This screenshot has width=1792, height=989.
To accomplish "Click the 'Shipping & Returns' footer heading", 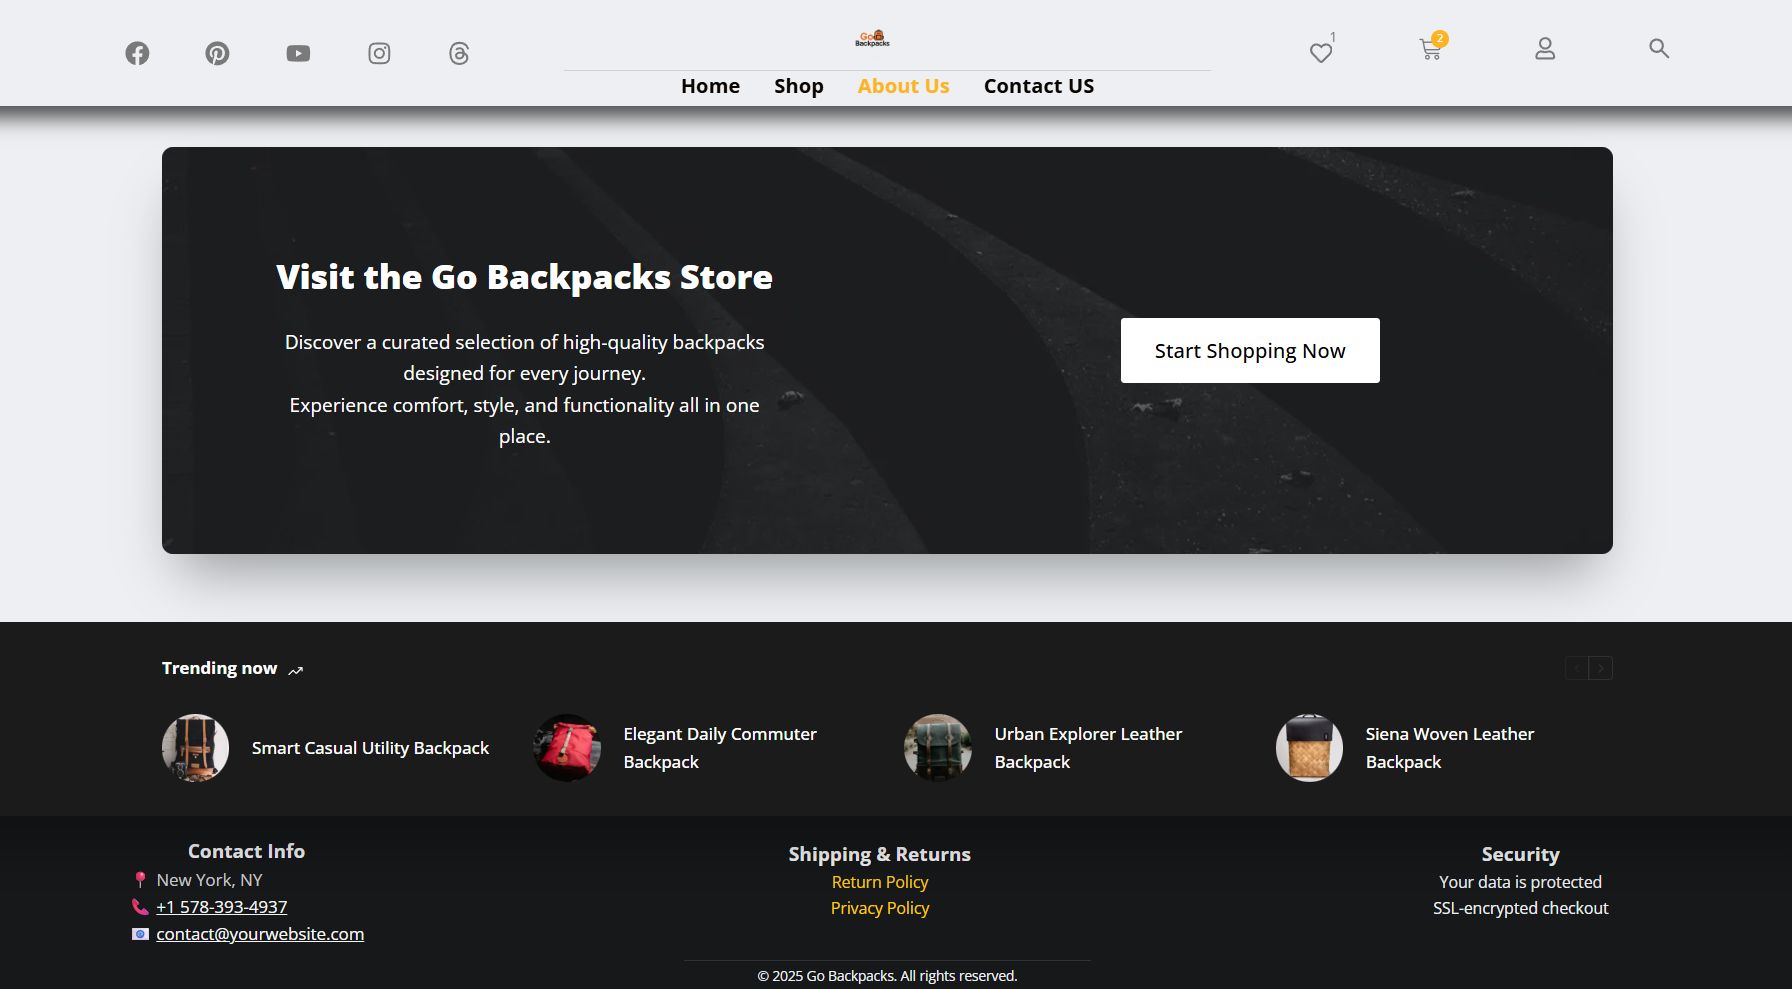I will click(880, 854).
